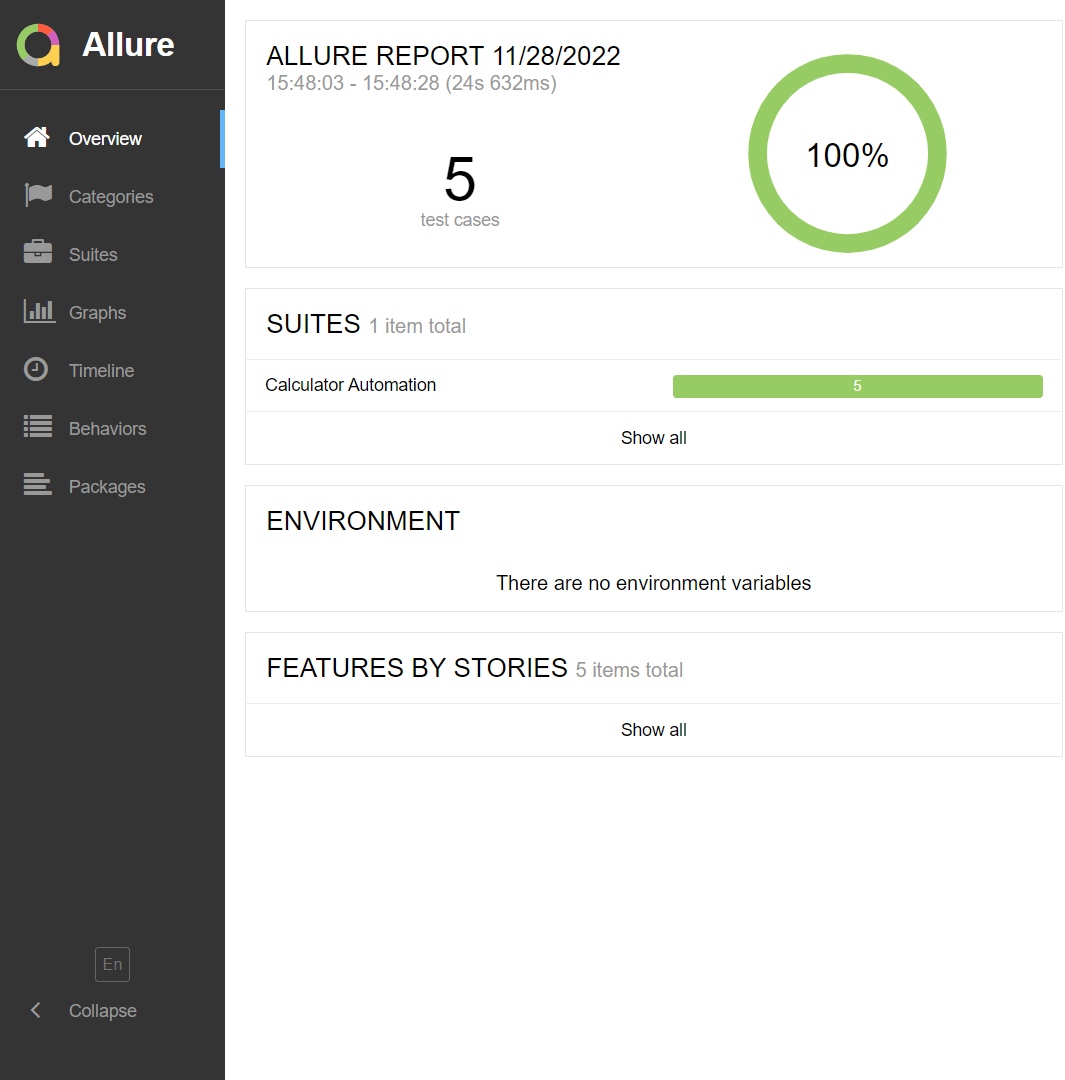Open Packages with the stacked lines icon
The width and height of the screenshot is (1065, 1080).
36,486
